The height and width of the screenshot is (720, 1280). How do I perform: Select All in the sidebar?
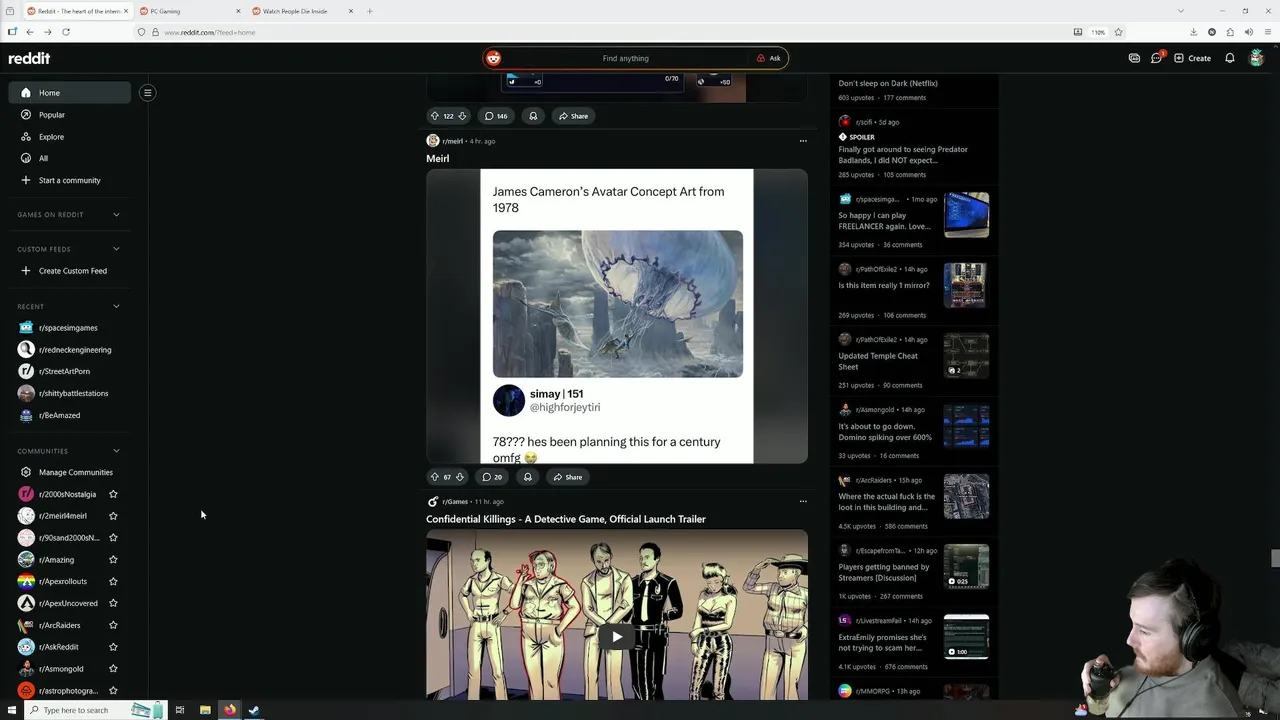pos(69,158)
